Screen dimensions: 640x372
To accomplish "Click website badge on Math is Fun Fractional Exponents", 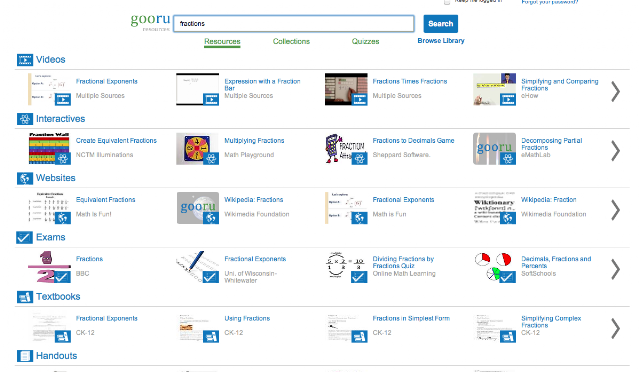I will (x=360, y=218).
